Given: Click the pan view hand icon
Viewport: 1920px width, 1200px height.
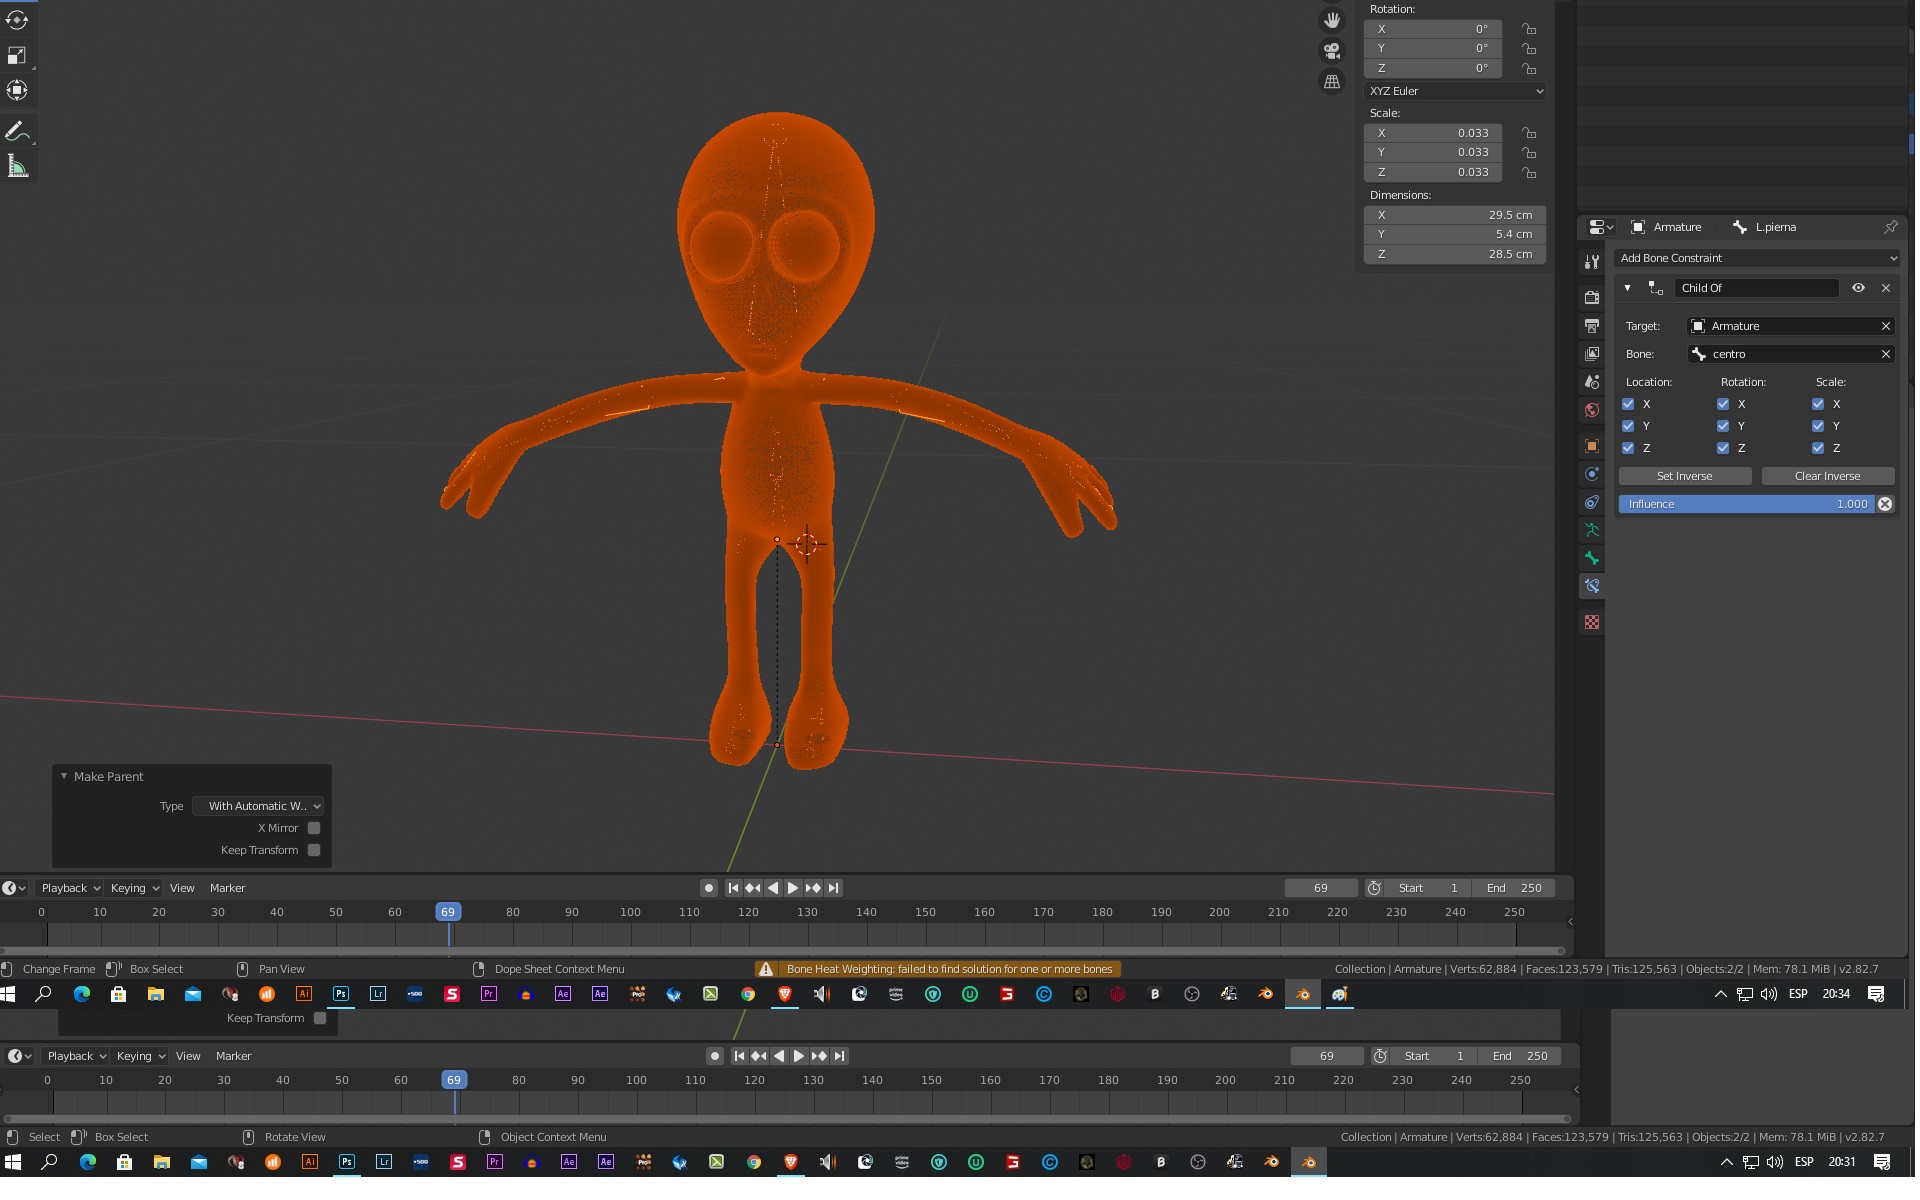Looking at the screenshot, I should pyautogui.click(x=1332, y=20).
